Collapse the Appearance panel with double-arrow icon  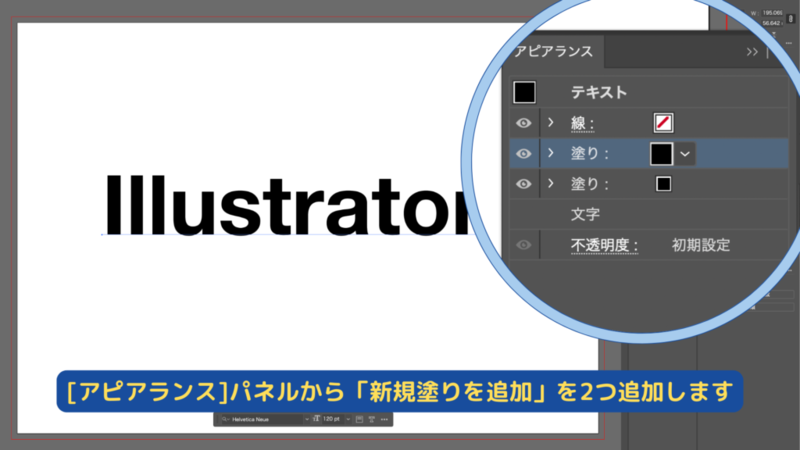752,52
